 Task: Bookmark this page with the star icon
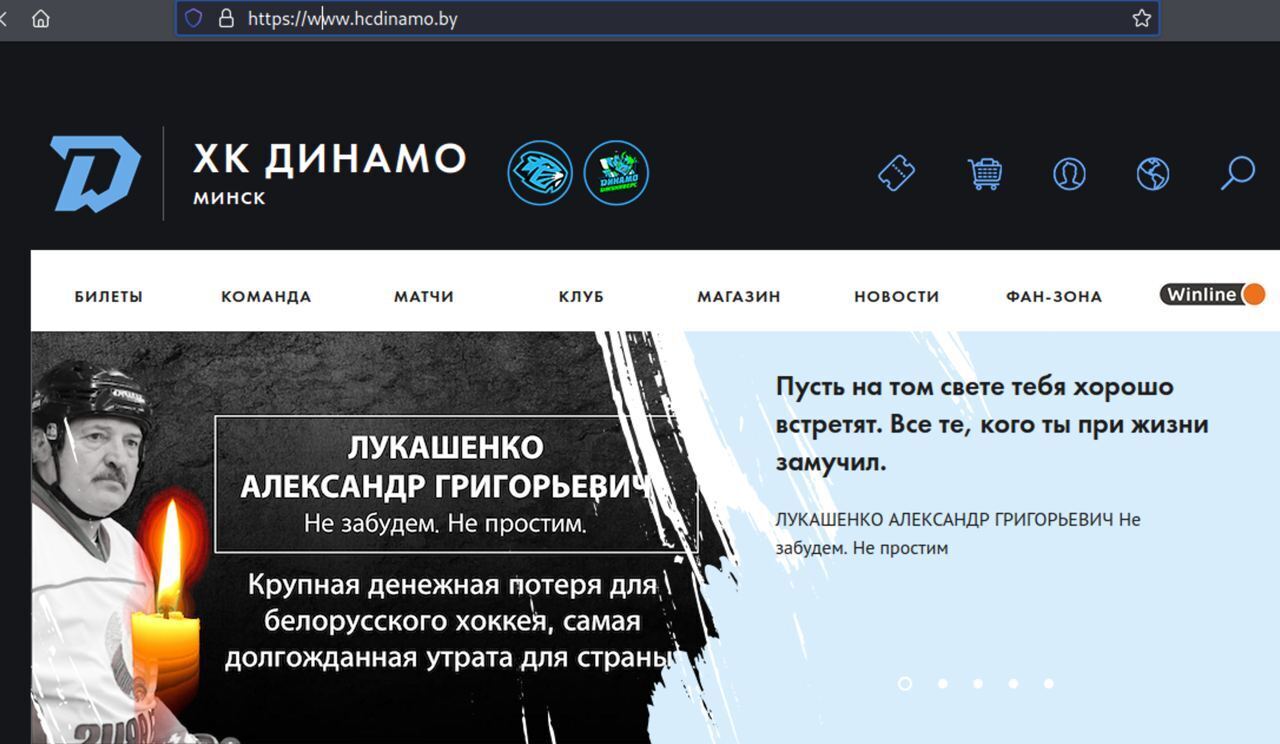click(1141, 18)
